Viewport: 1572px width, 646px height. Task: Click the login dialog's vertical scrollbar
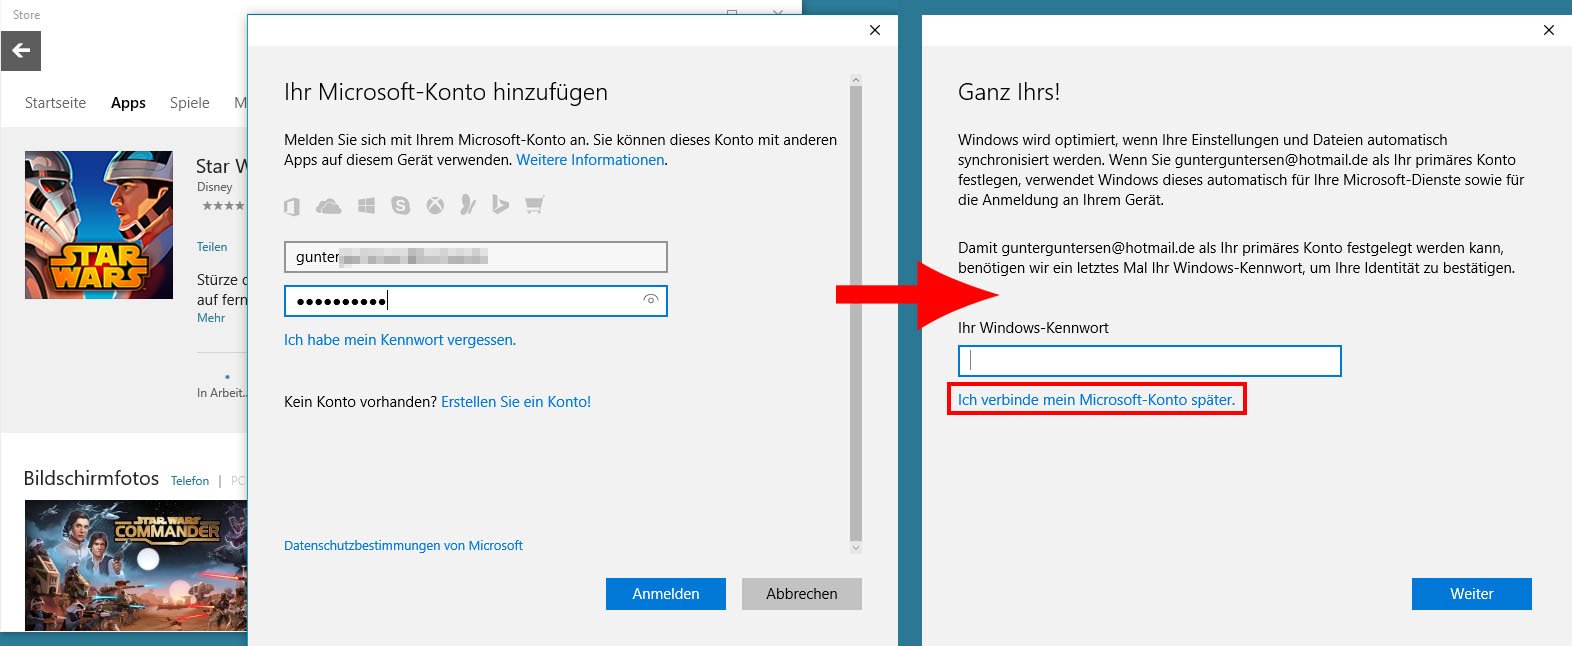[855, 313]
